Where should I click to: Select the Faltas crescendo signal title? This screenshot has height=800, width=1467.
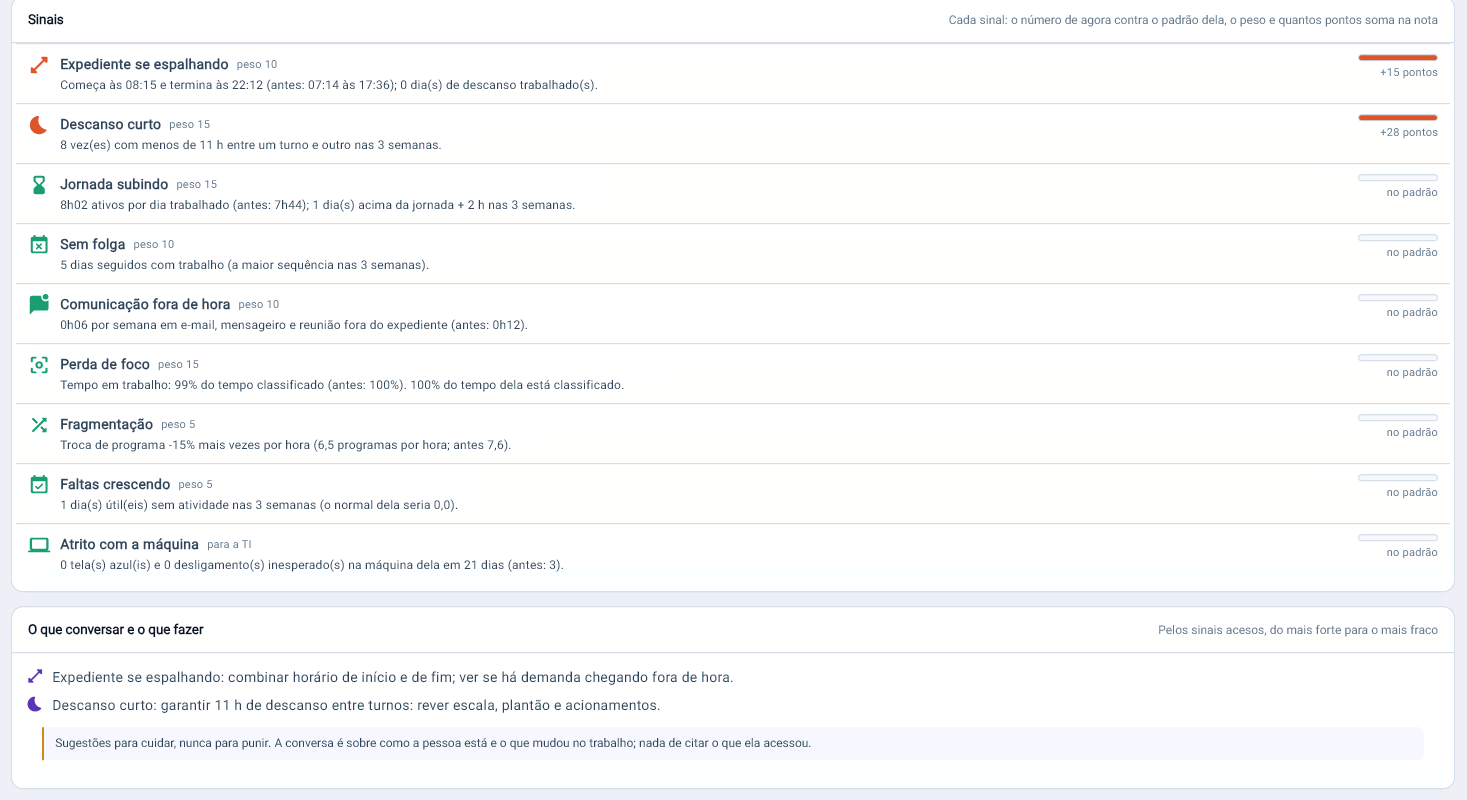115,484
